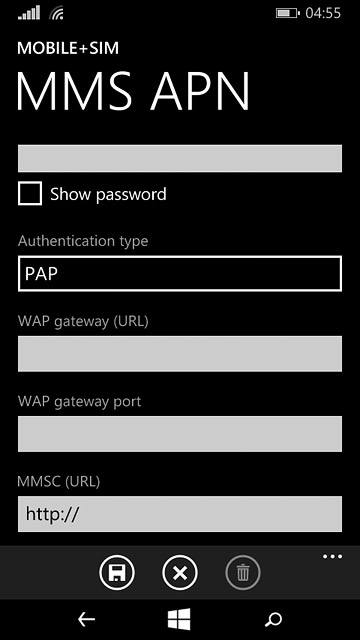Open the three-dots more options menu
Screen dimensions: 360x640
coord(332,556)
